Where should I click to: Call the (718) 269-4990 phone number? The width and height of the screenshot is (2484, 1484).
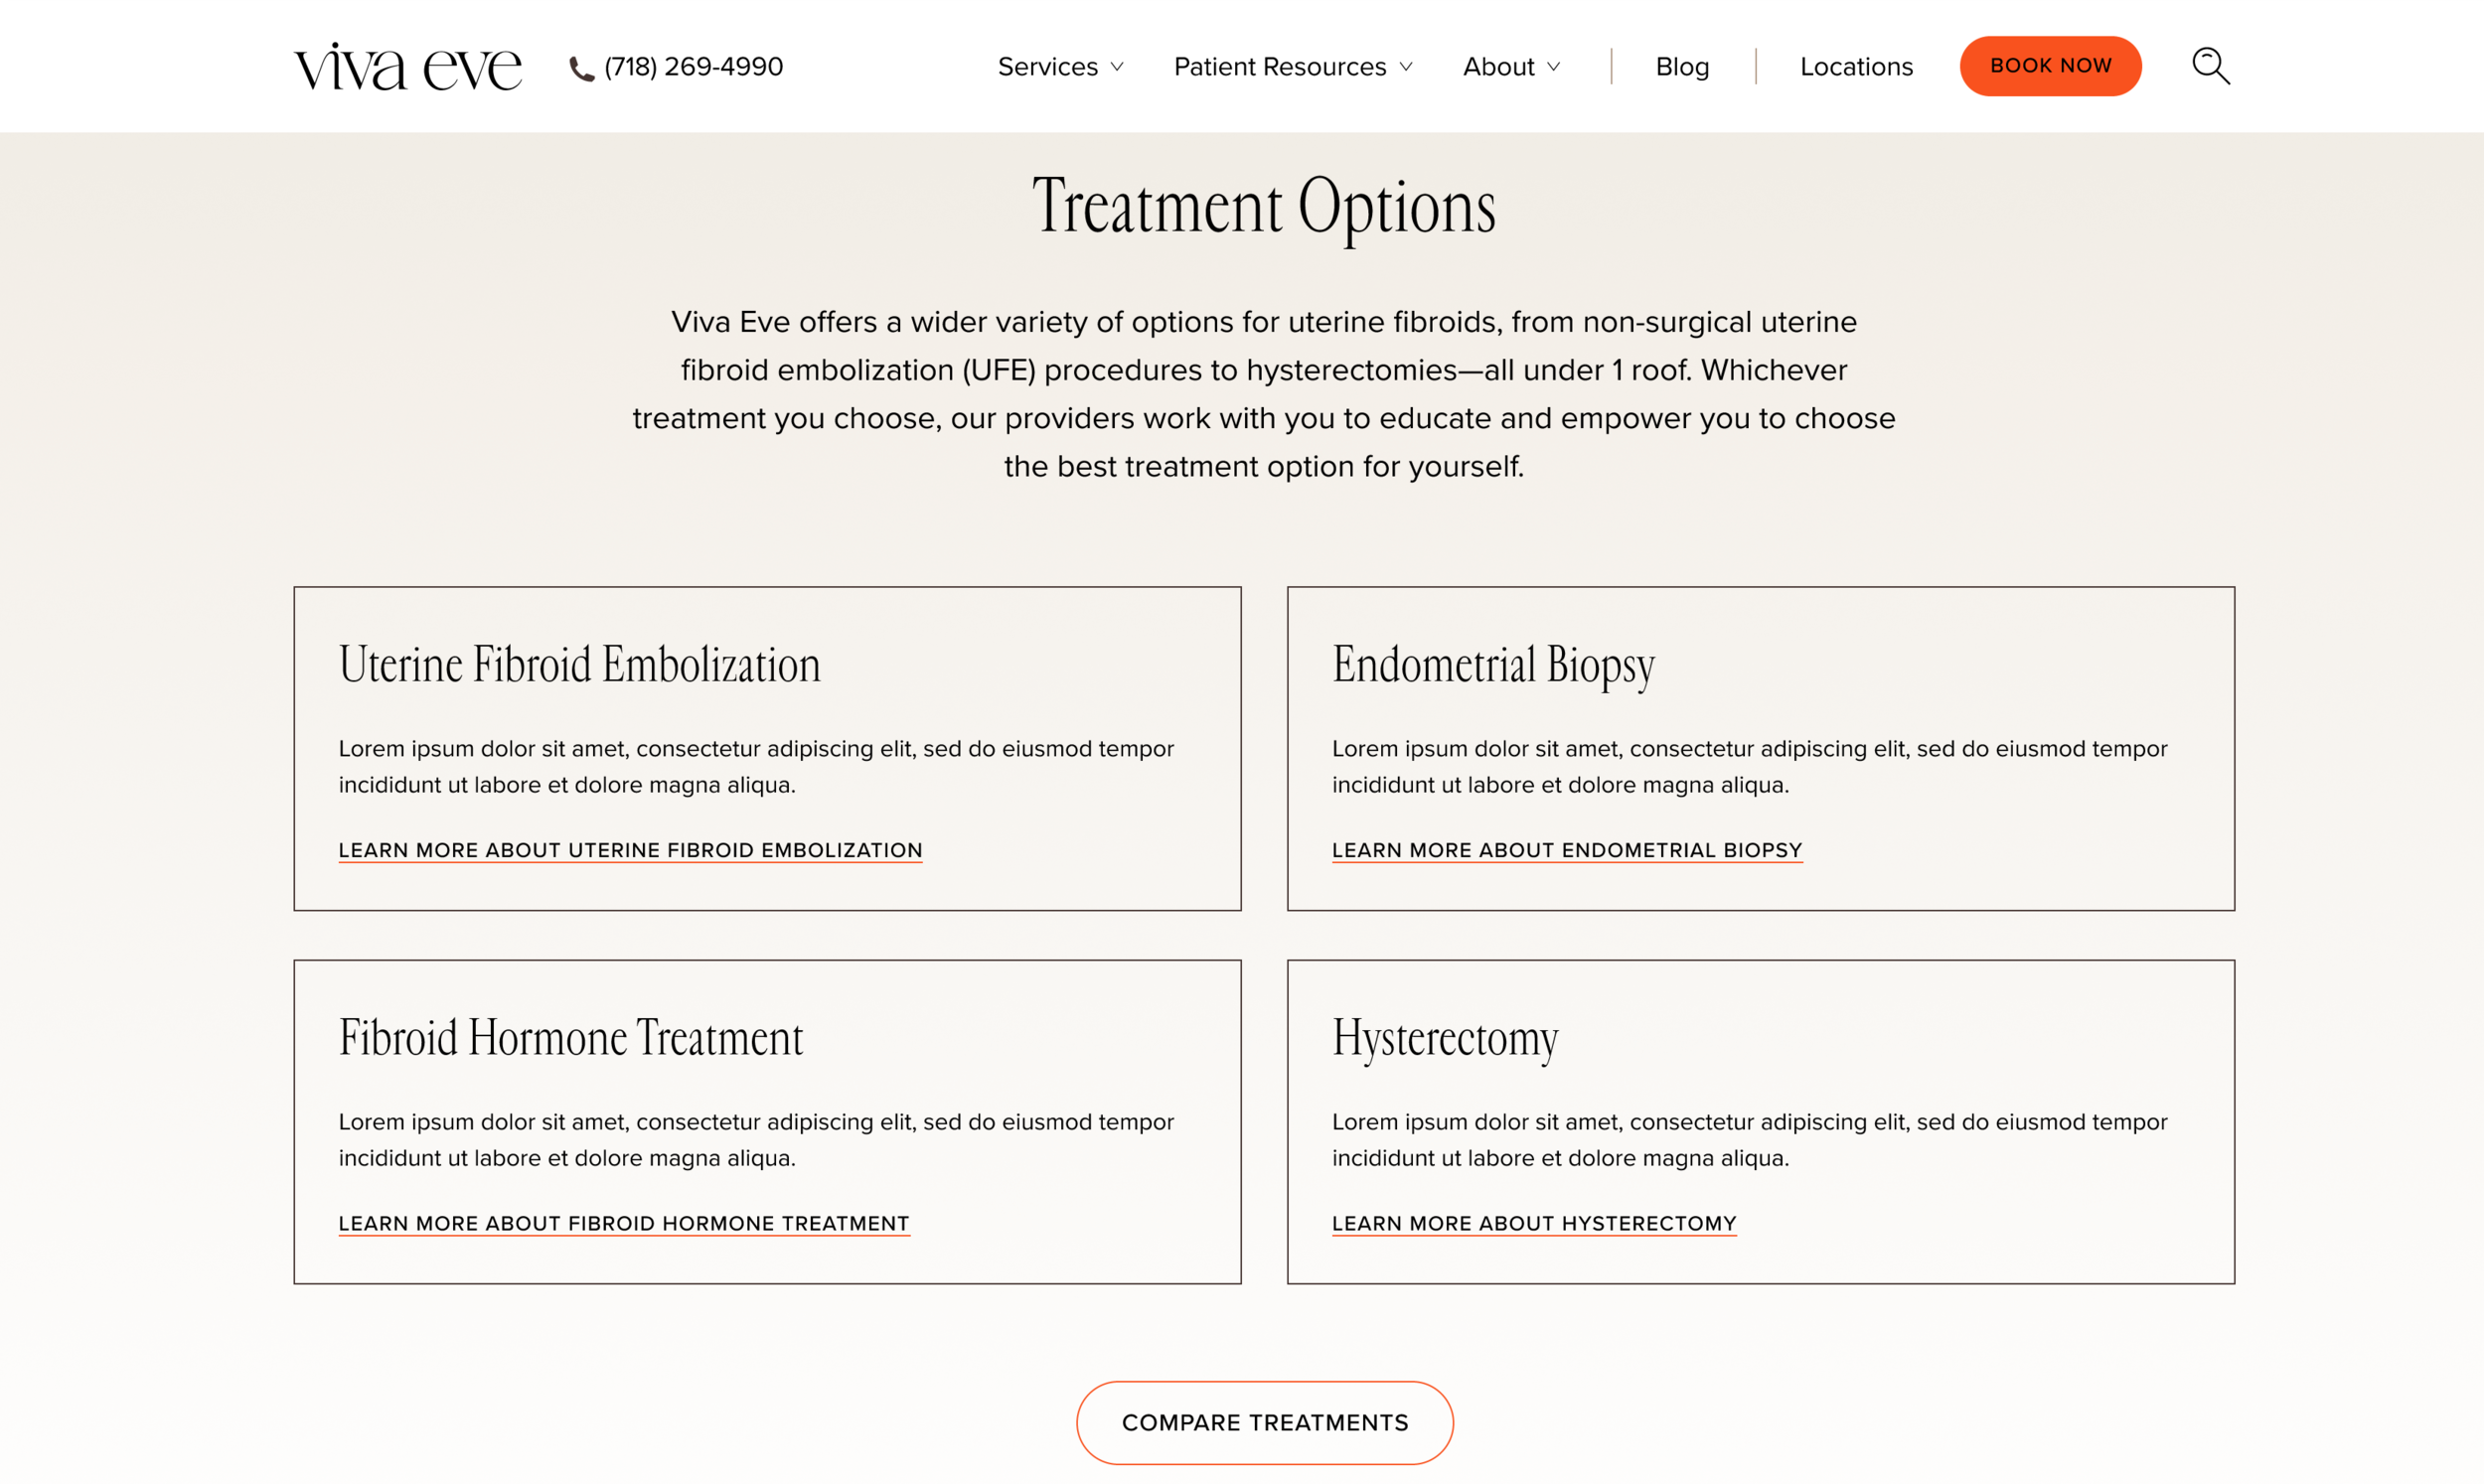(x=693, y=67)
